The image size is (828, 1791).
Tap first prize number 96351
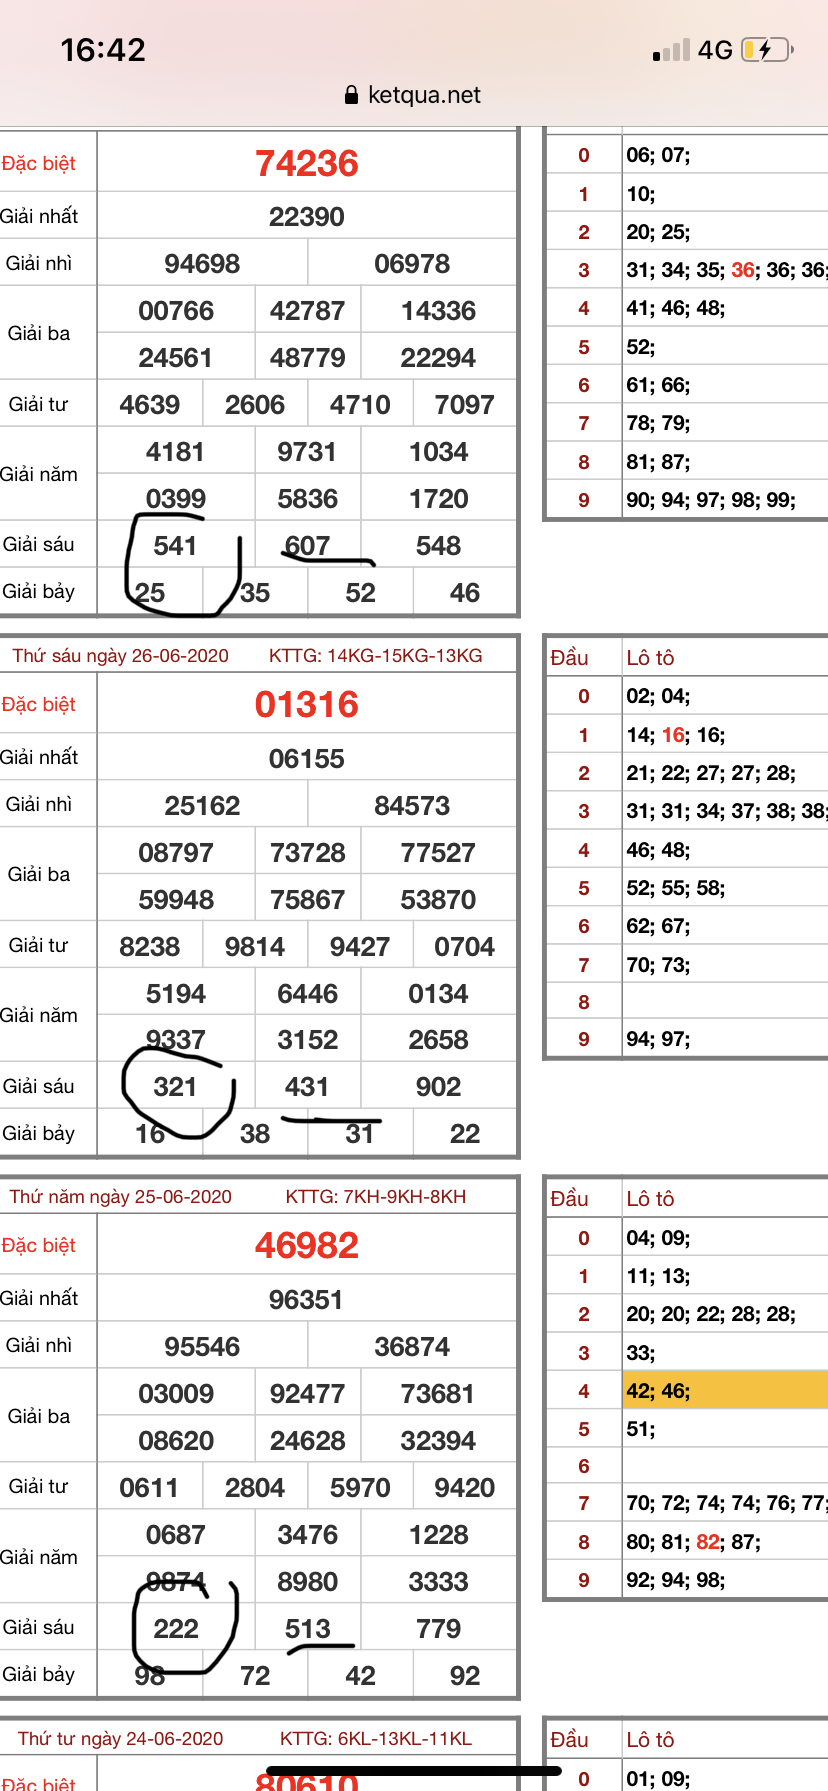[306, 1300]
